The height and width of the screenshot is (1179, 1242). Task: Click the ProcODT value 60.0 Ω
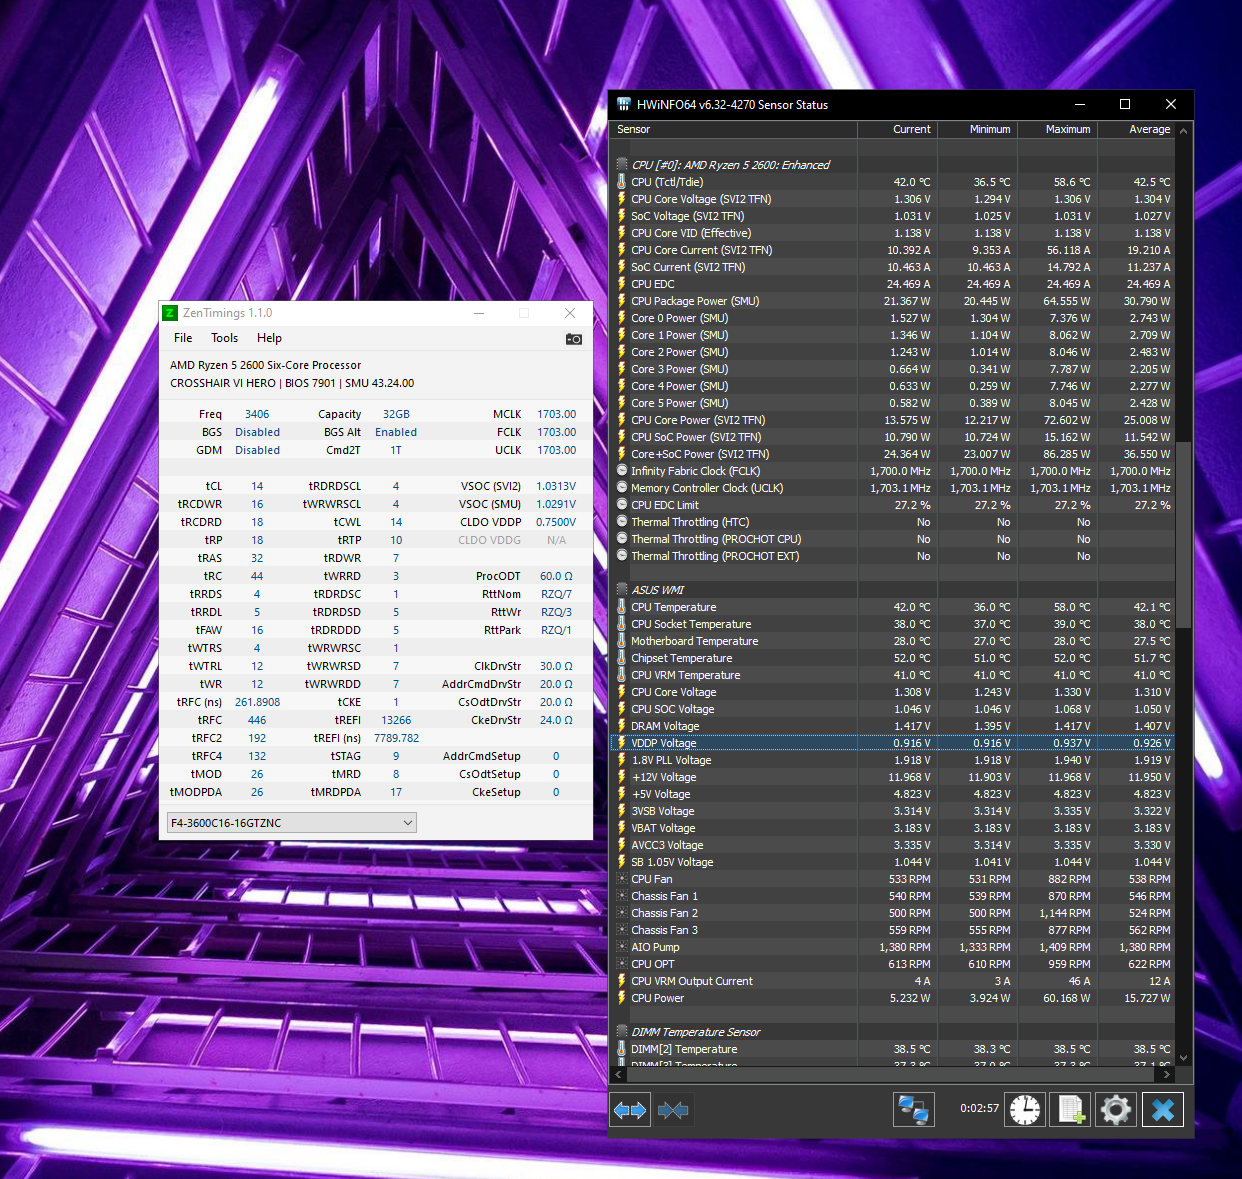(556, 576)
